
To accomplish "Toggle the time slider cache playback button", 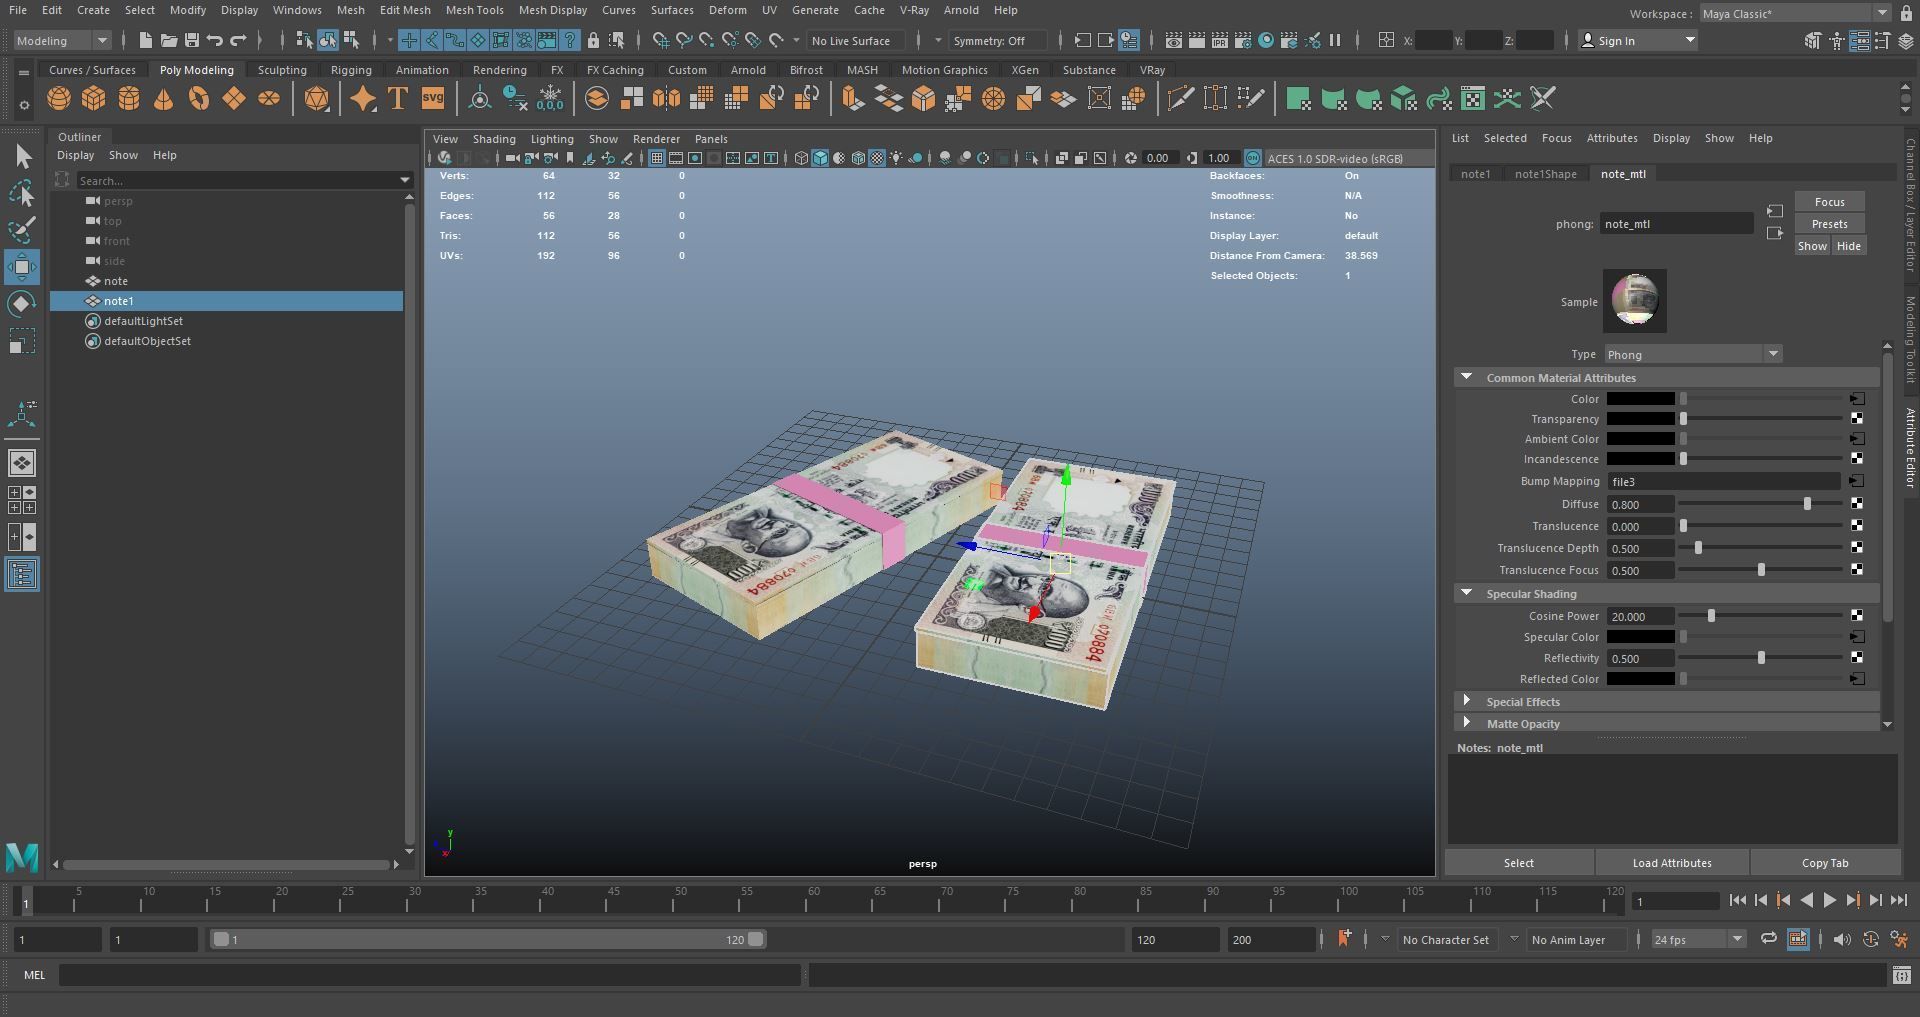I will tap(1798, 939).
